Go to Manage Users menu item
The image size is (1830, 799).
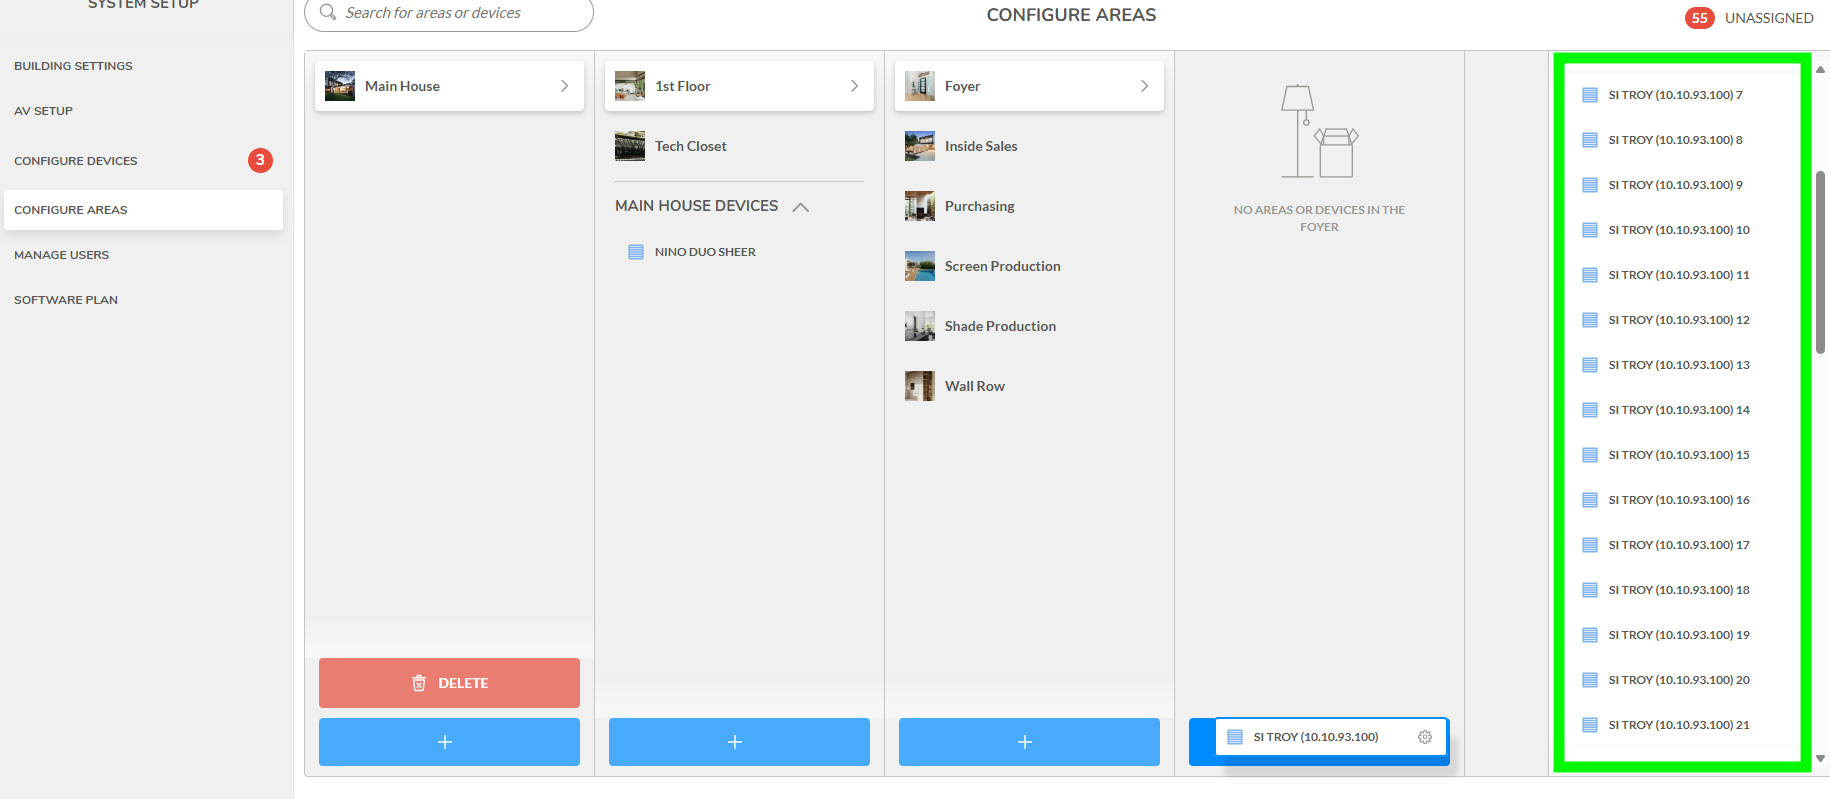coord(61,255)
